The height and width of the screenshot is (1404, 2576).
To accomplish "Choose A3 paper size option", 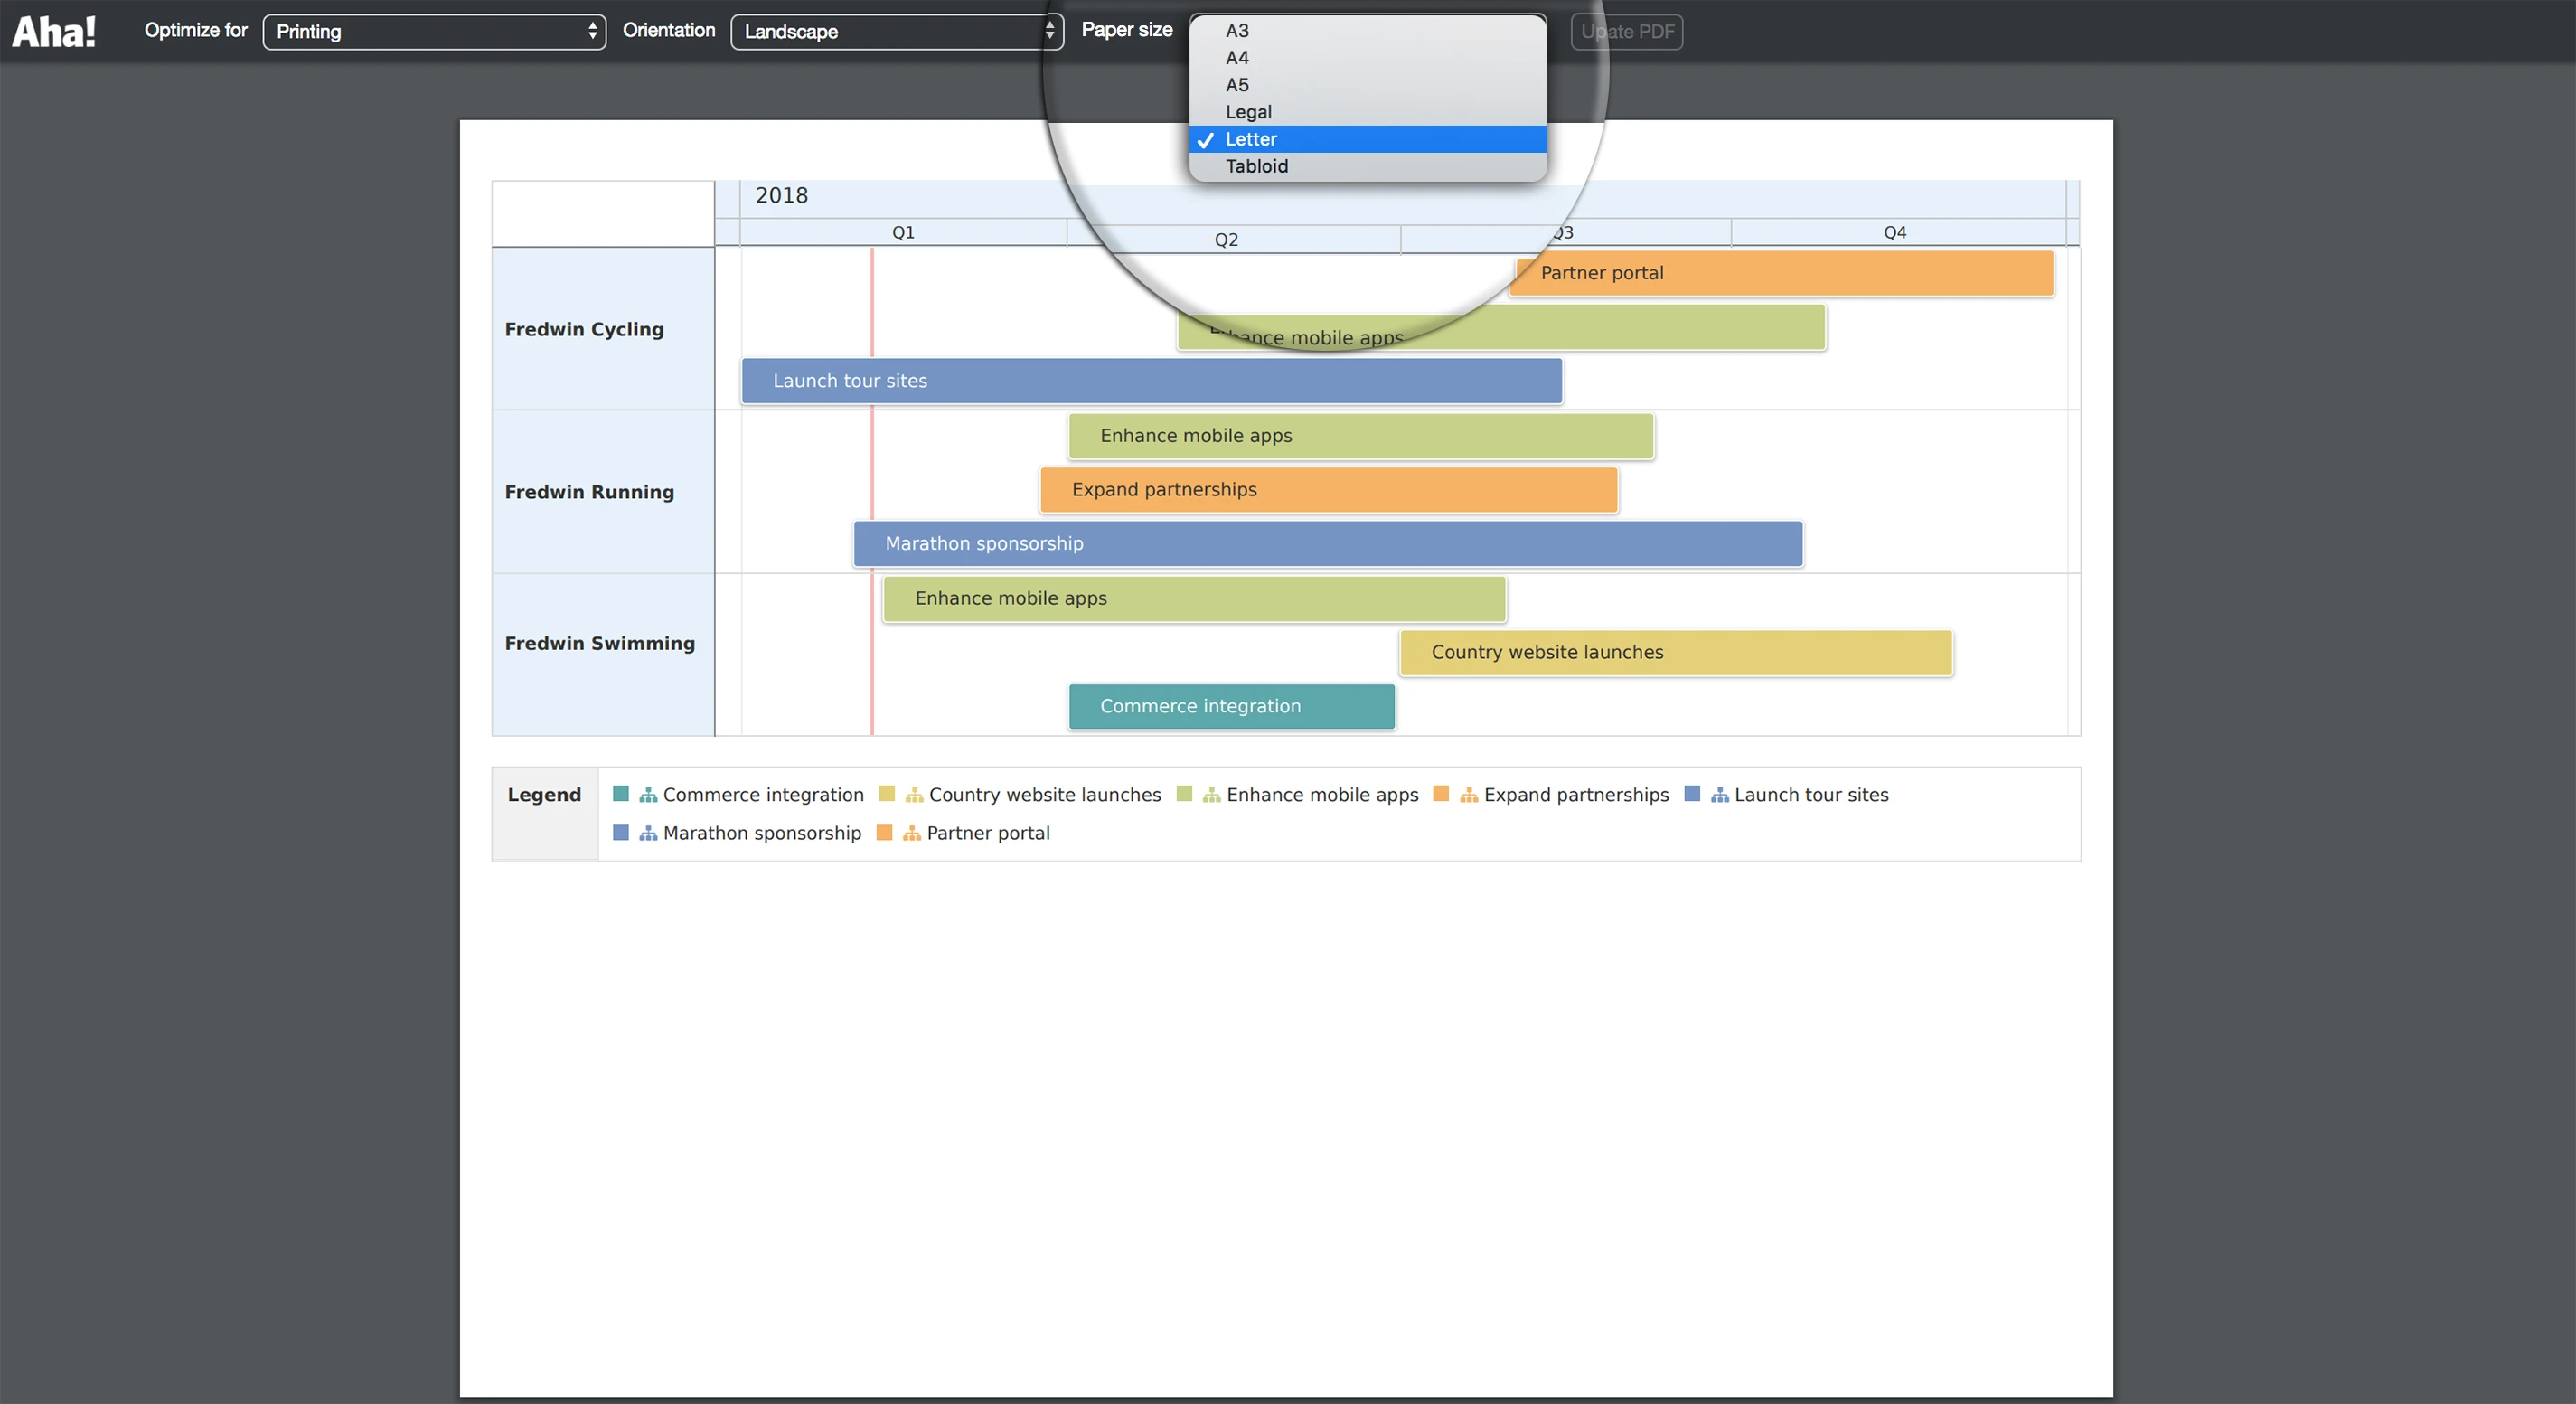I will pyautogui.click(x=1237, y=30).
